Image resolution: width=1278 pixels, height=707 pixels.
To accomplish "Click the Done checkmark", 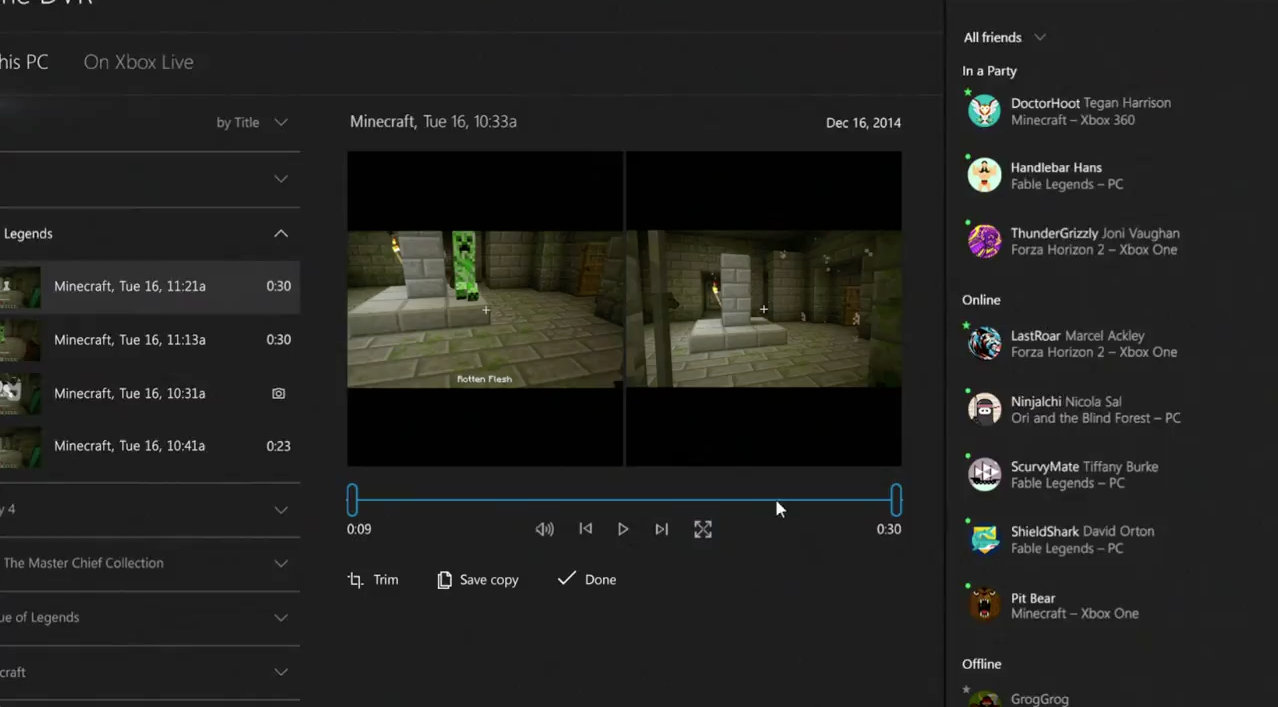I will [x=566, y=579].
